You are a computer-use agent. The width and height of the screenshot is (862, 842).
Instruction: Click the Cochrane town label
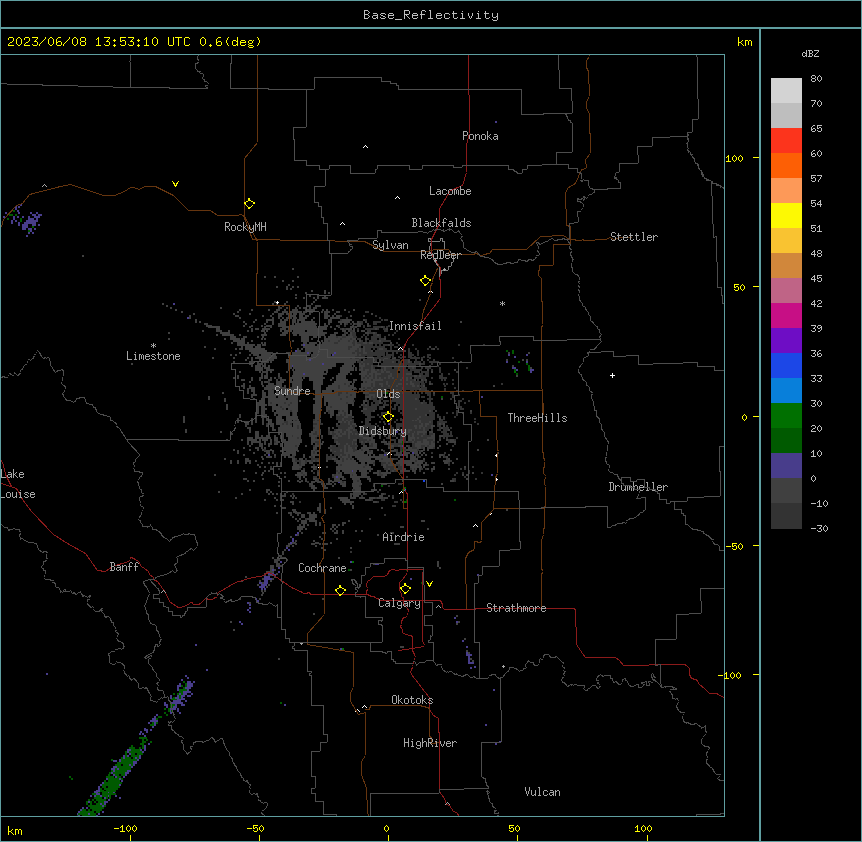[x=322, y=568]
